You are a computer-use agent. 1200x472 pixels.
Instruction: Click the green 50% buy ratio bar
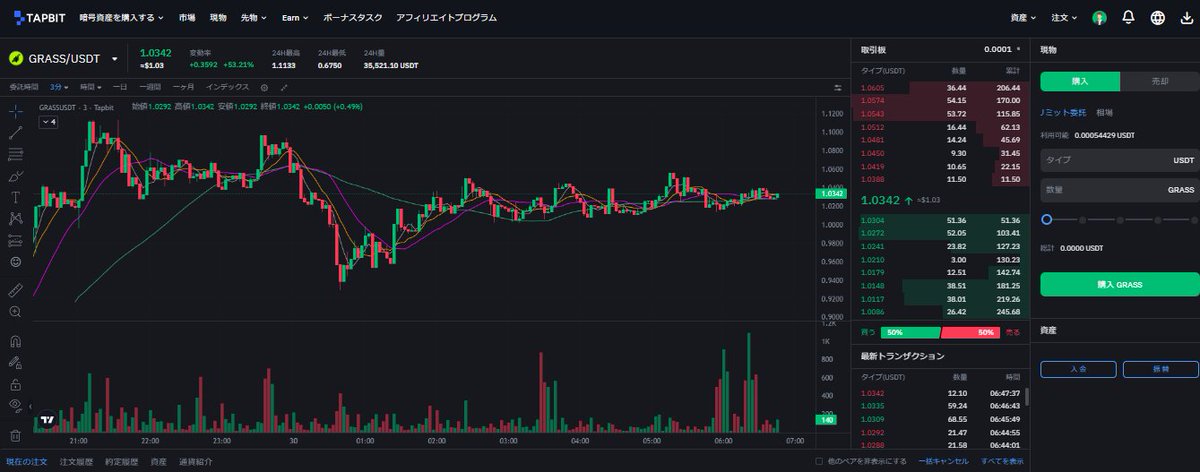tap(910, 332)
